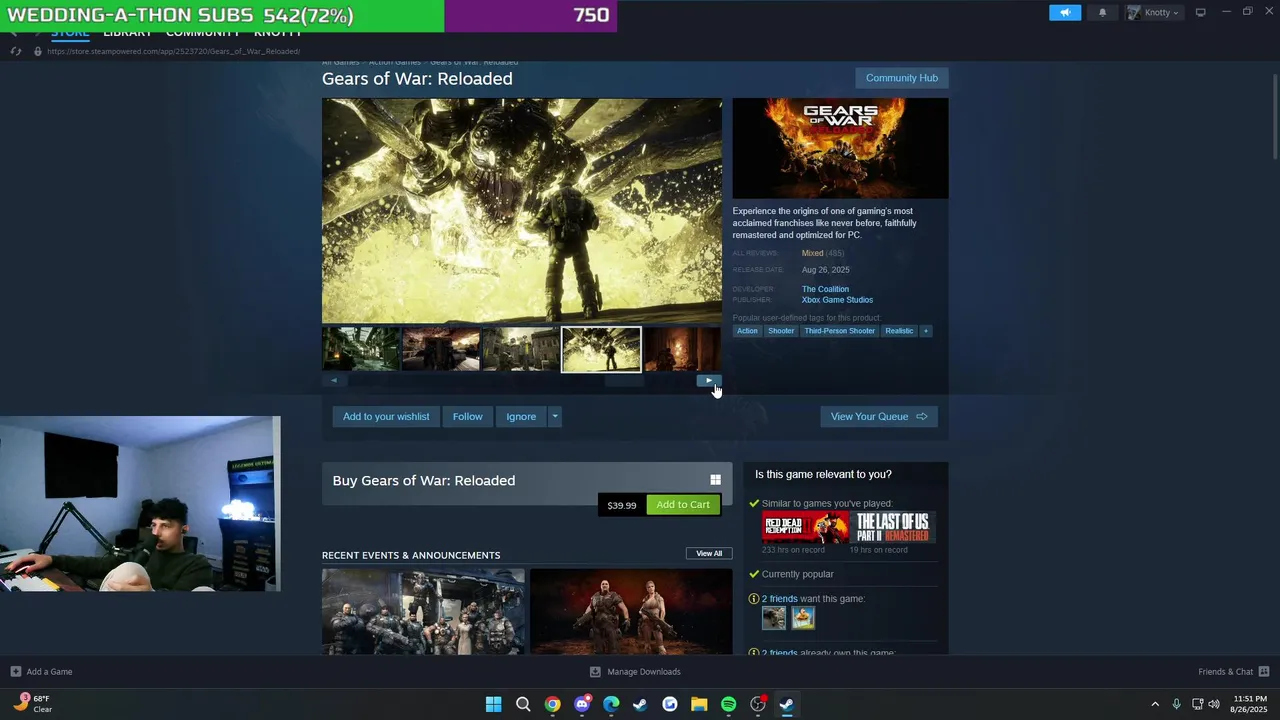Click the green Add to Cart button
The height and width of the screenshot is (720, 1280).
683,505
